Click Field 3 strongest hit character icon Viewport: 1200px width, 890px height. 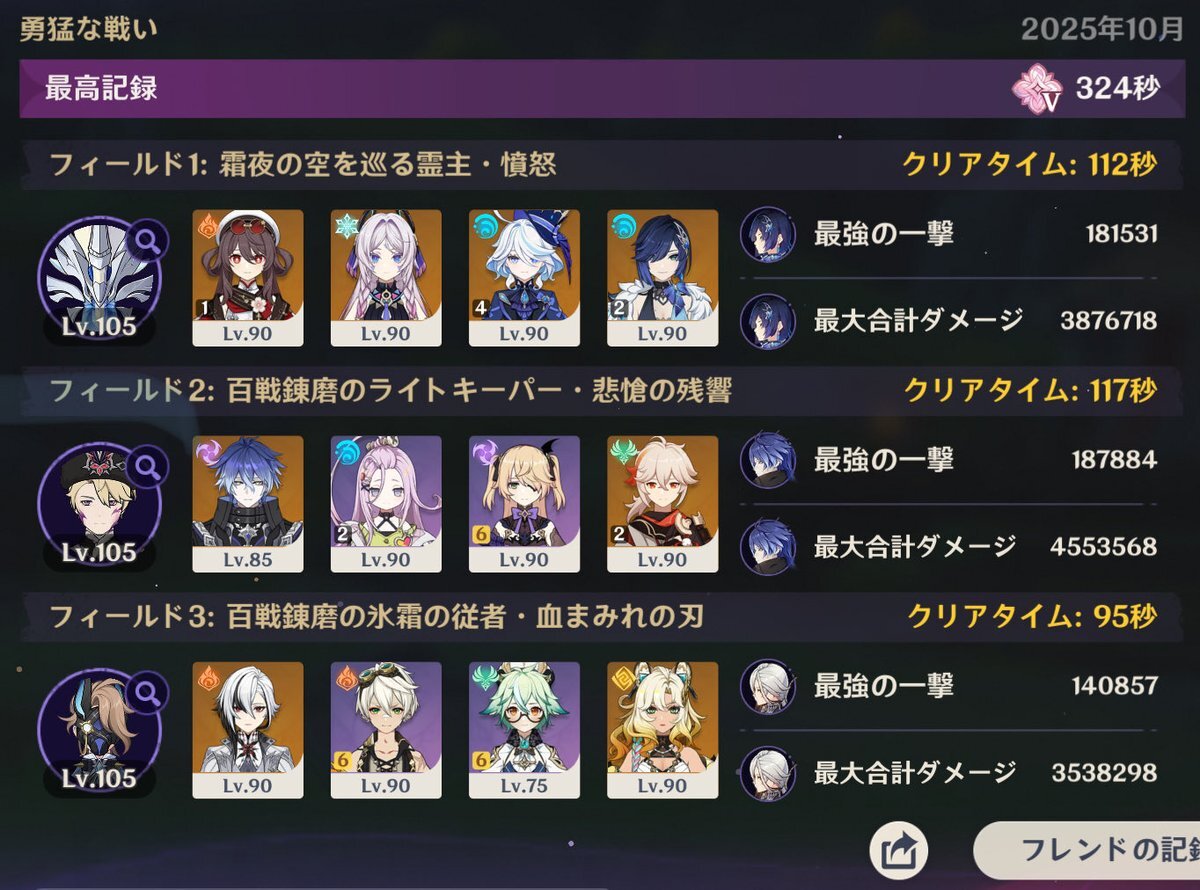tap(768, 686)
